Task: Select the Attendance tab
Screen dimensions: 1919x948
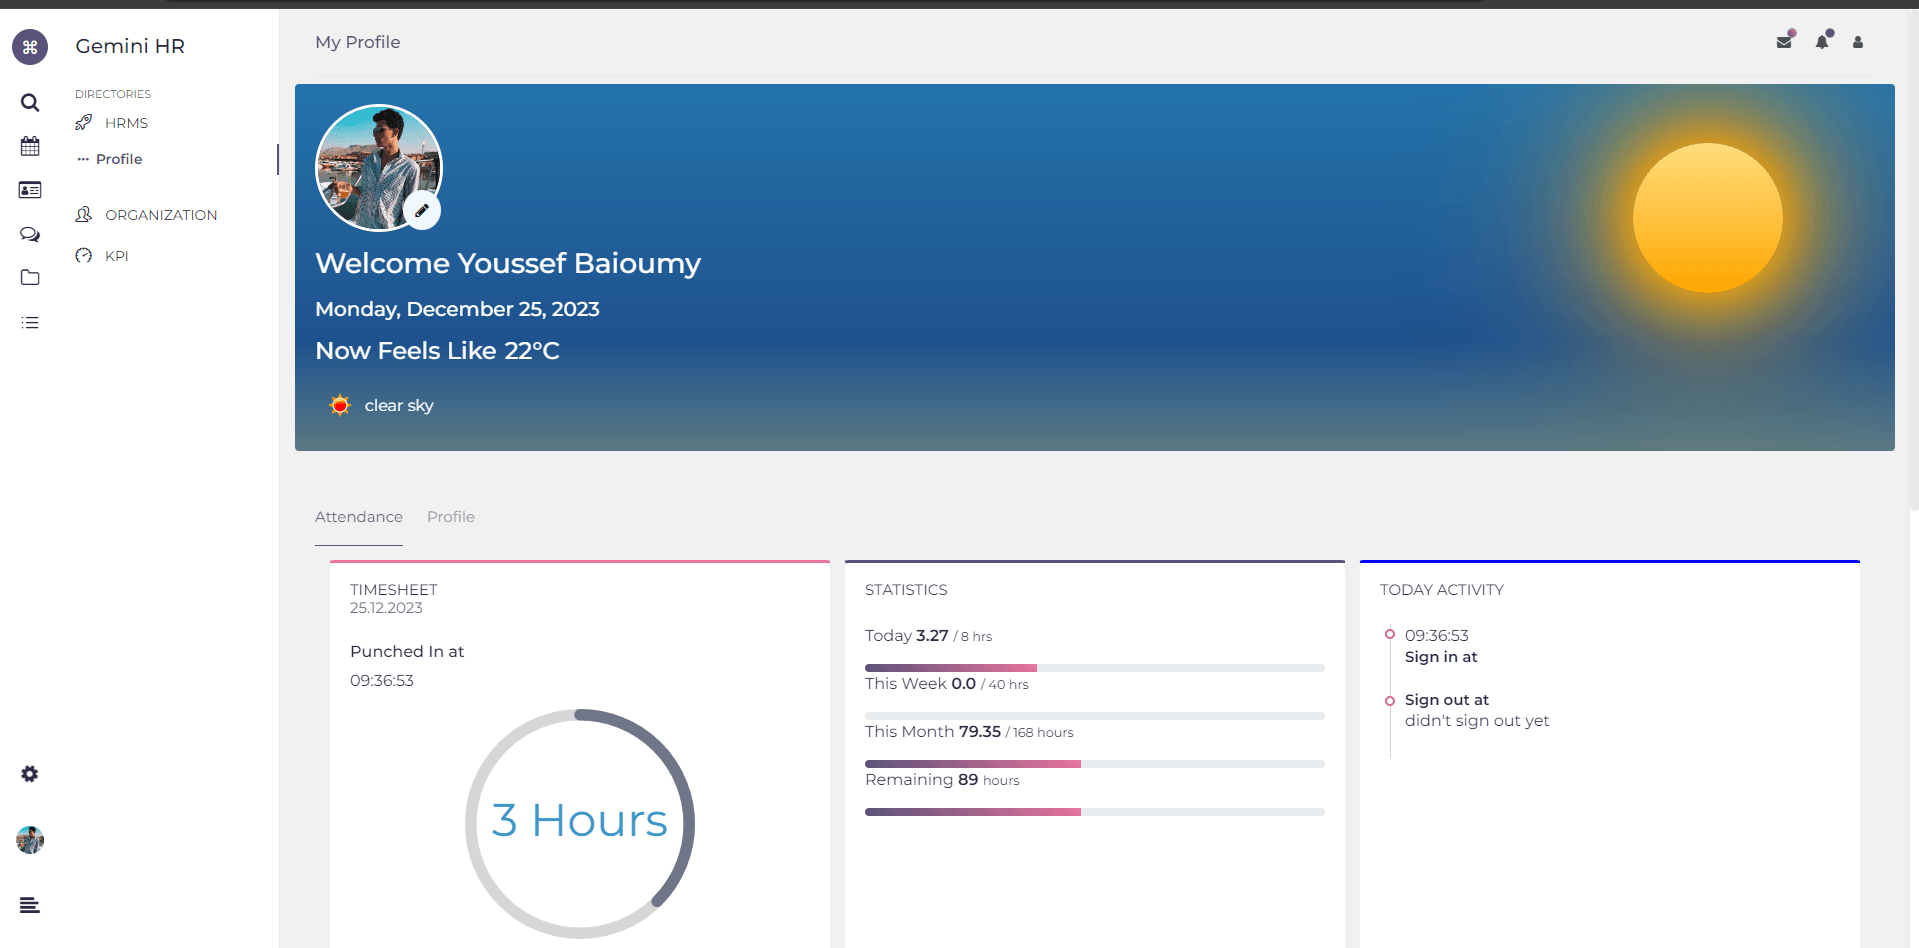Action: pyautogui.click(x=359, y=517)
